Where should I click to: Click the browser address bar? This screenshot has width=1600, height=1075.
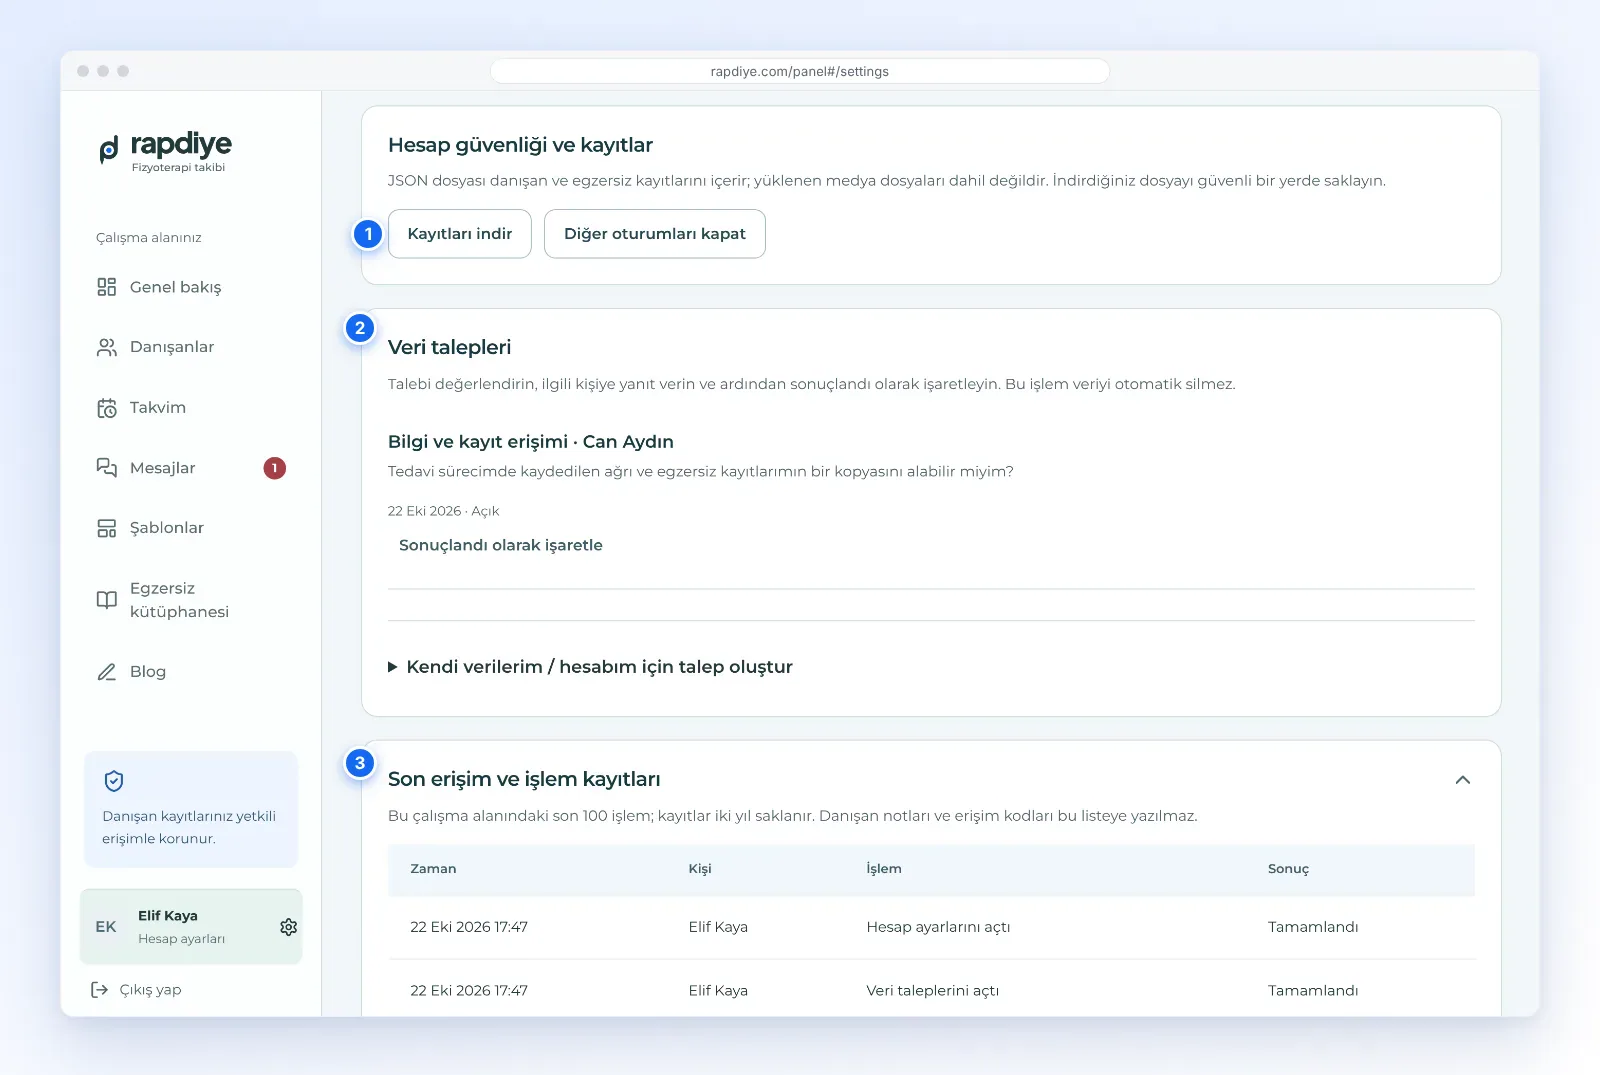[x=800, y=72]
